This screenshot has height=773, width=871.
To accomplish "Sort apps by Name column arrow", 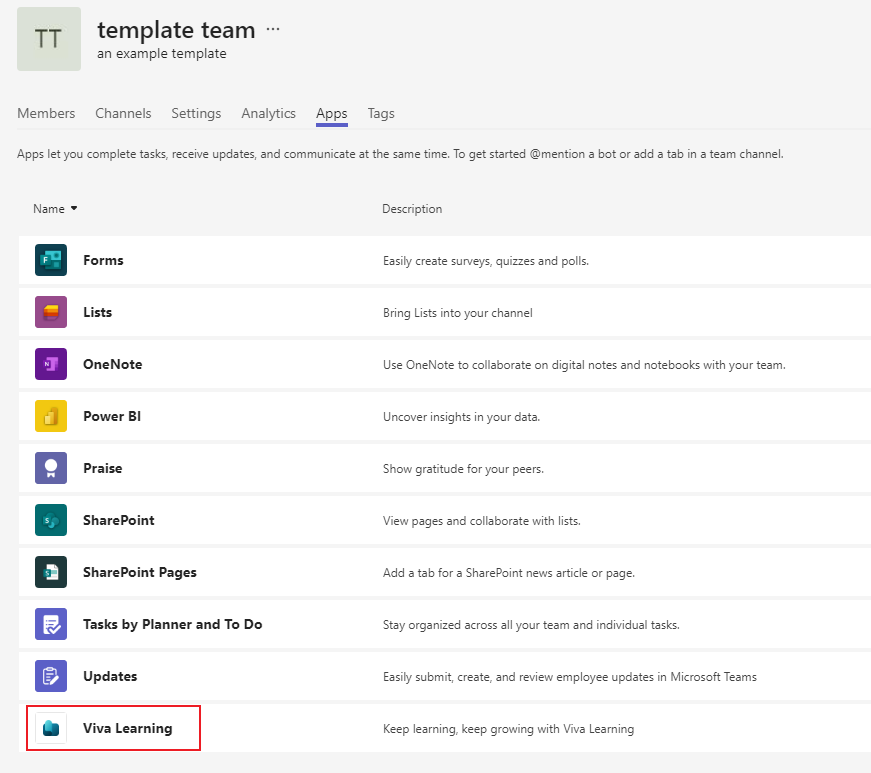I will (74, 208).
